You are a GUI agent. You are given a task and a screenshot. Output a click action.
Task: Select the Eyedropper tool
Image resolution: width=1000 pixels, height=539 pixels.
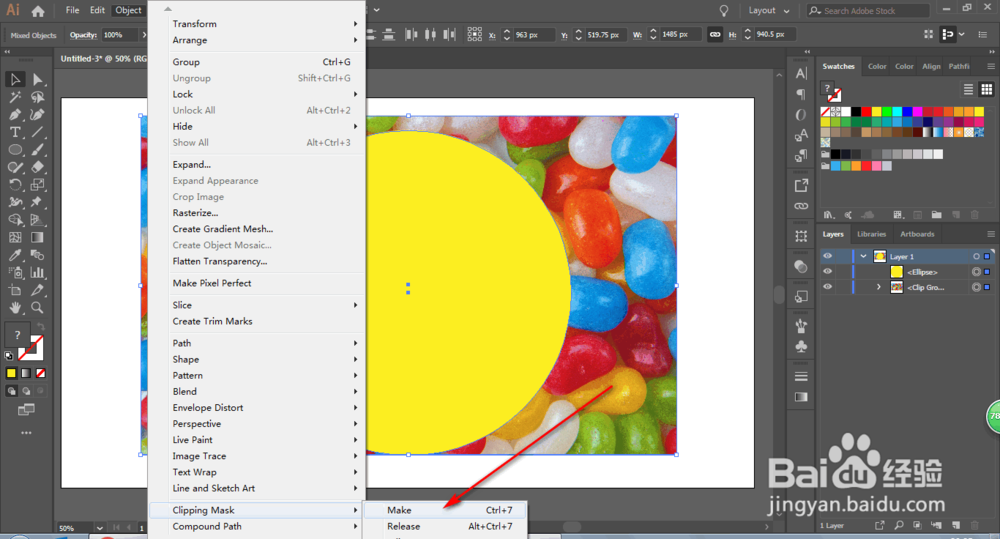click(15, 255)
